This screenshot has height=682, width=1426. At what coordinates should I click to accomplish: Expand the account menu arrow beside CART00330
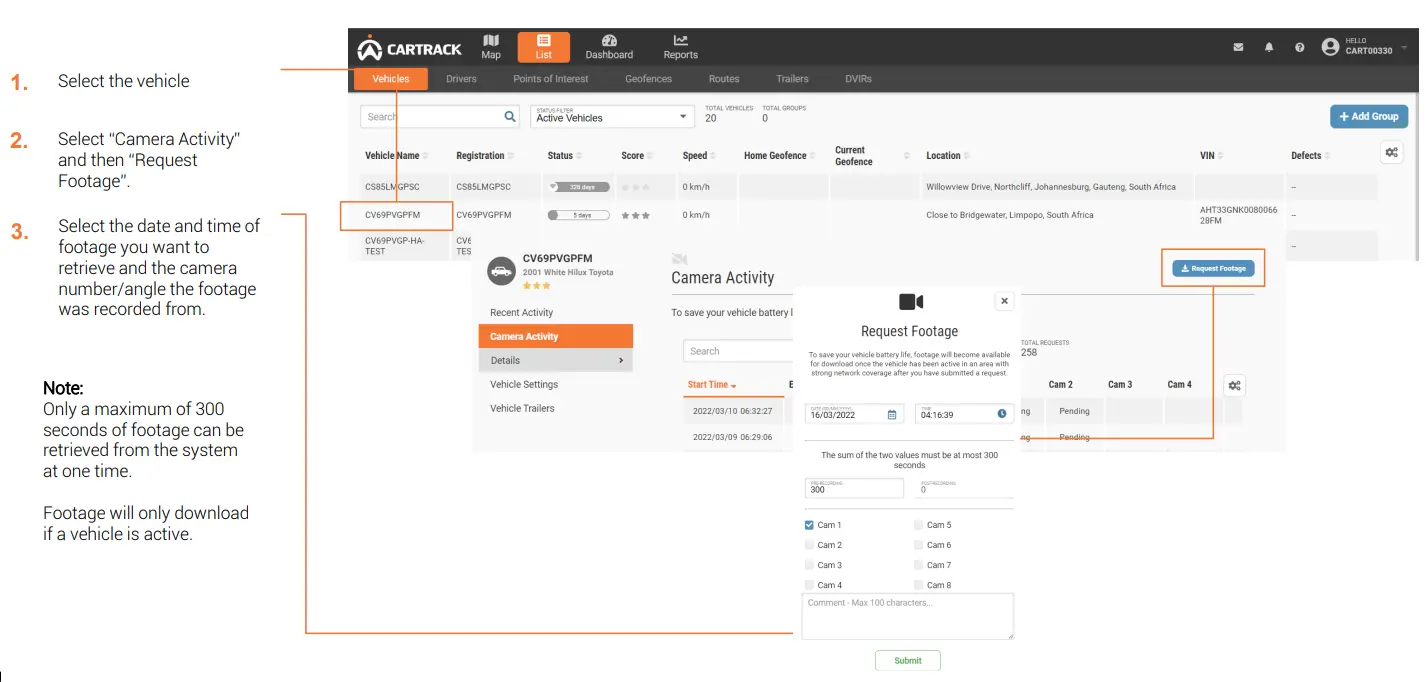[1404, 47]
